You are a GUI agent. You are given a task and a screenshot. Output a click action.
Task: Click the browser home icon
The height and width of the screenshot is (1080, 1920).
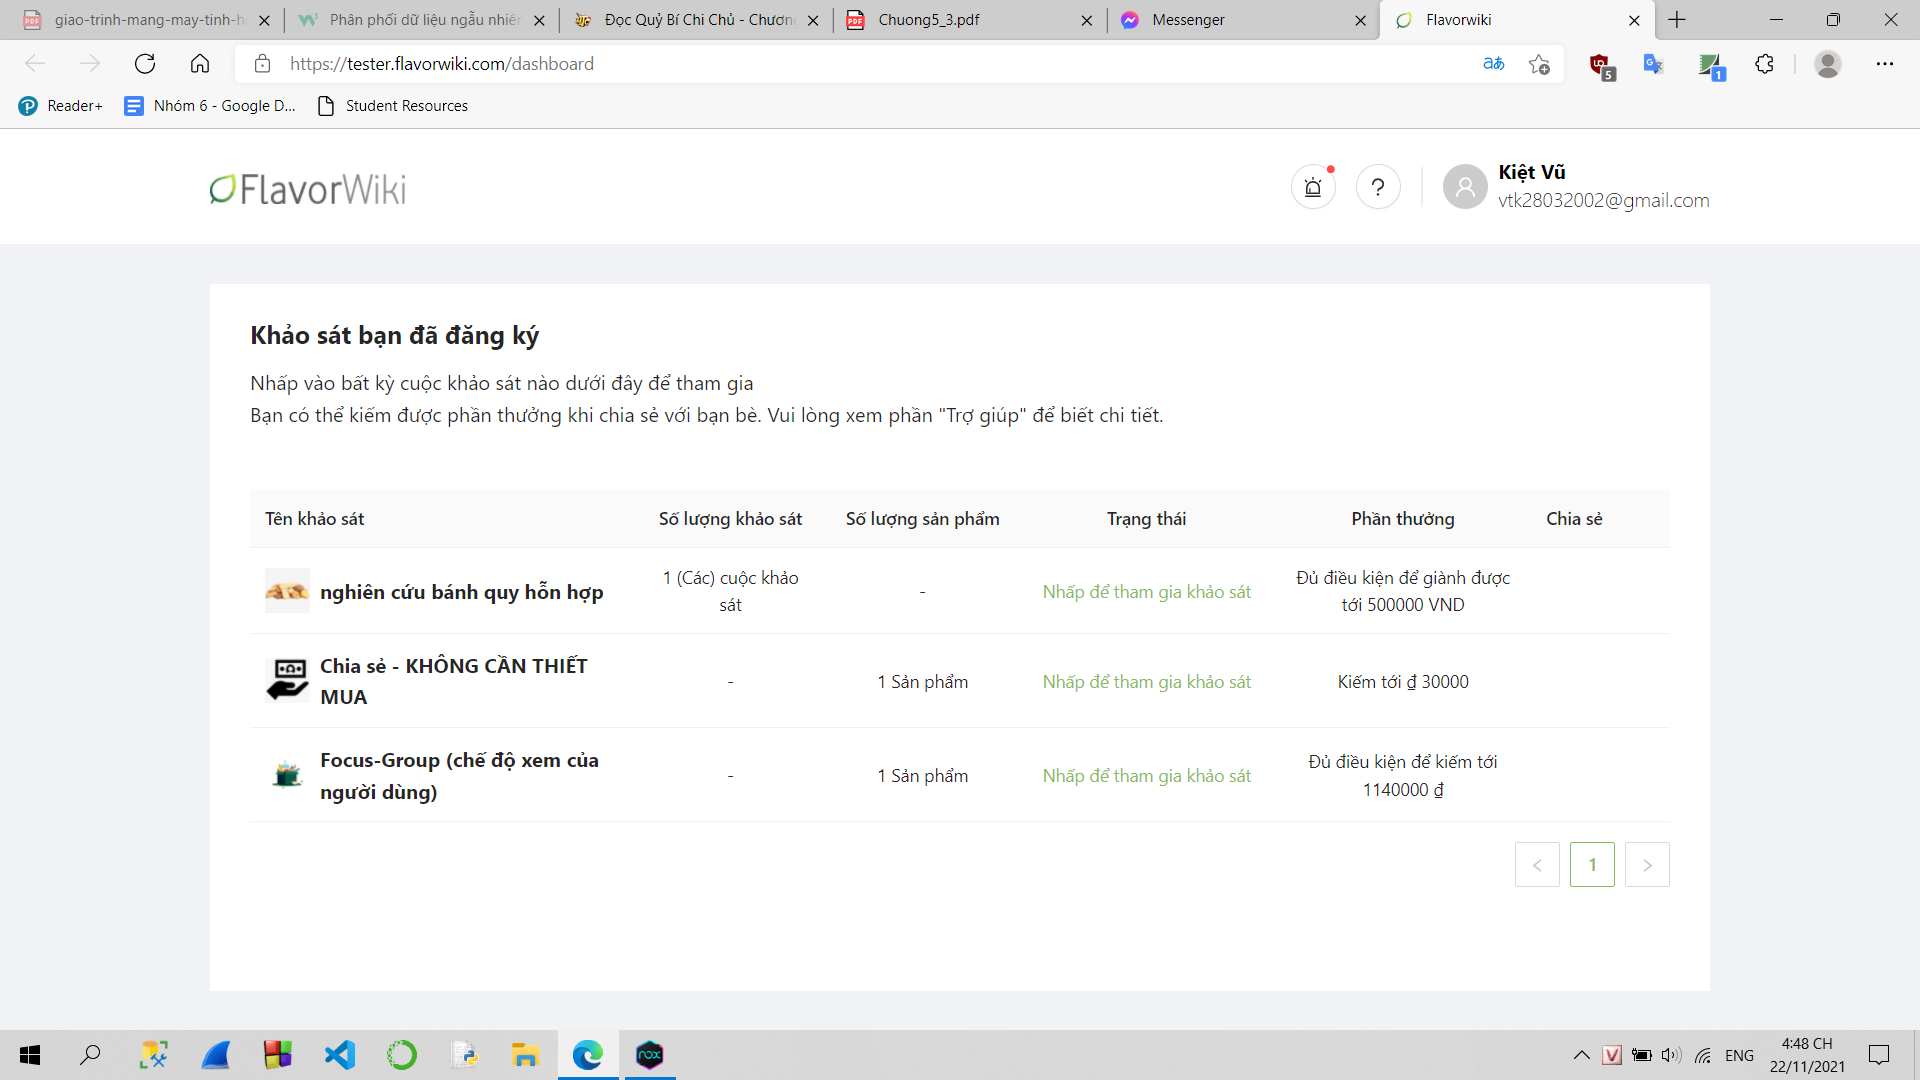pyautogui.click(x=200, y=64)
